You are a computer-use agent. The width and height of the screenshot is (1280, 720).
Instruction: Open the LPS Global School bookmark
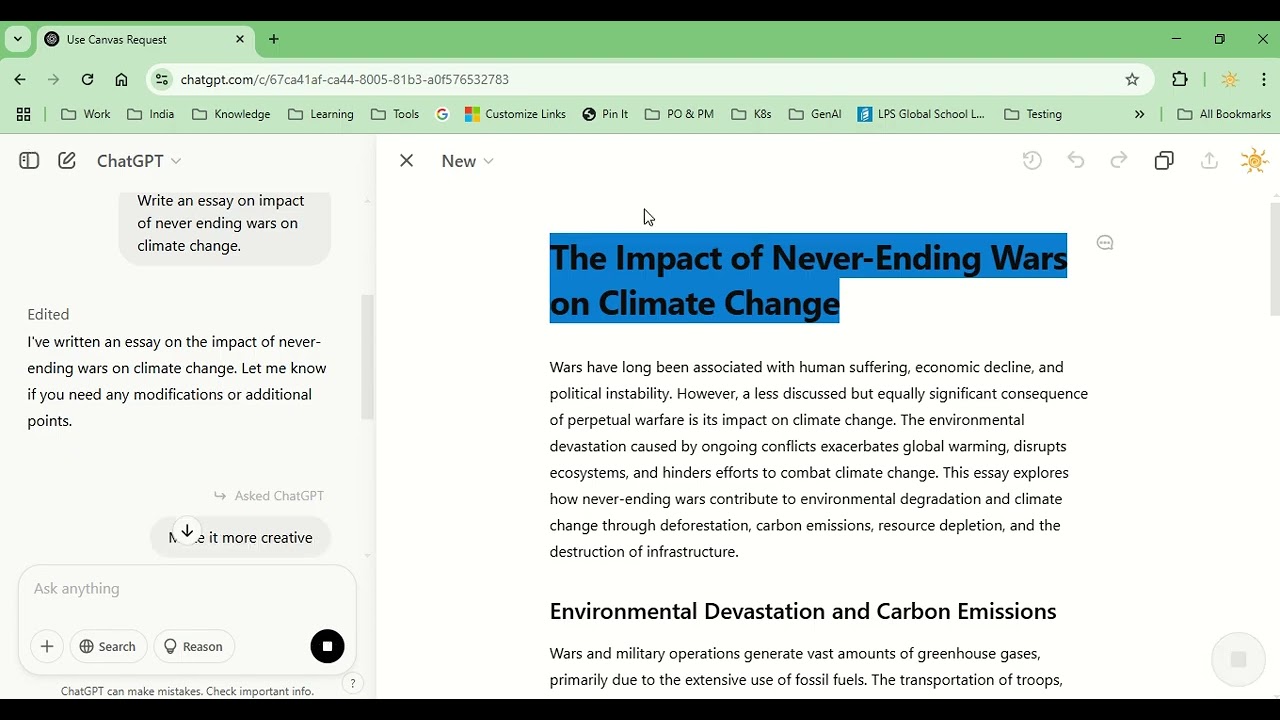pyautogui.click(x=922, y=114)
